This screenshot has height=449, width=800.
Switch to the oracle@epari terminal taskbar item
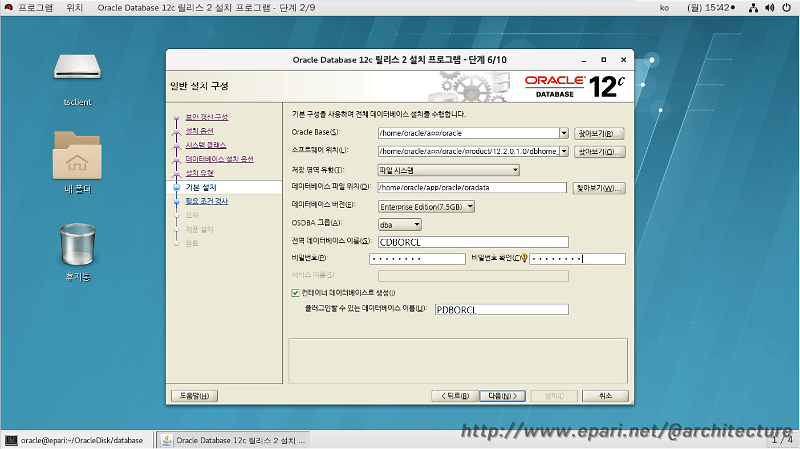(77, 440)
